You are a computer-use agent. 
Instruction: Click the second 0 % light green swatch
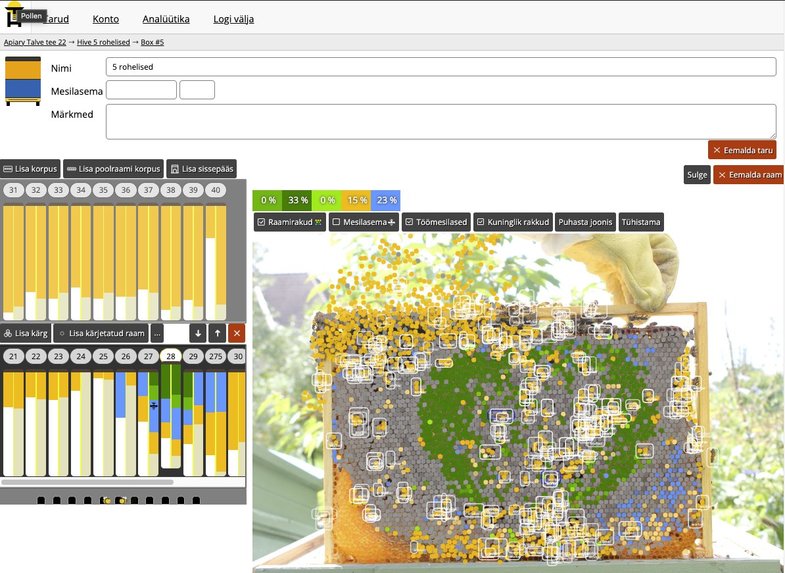[x=326, y=200]
